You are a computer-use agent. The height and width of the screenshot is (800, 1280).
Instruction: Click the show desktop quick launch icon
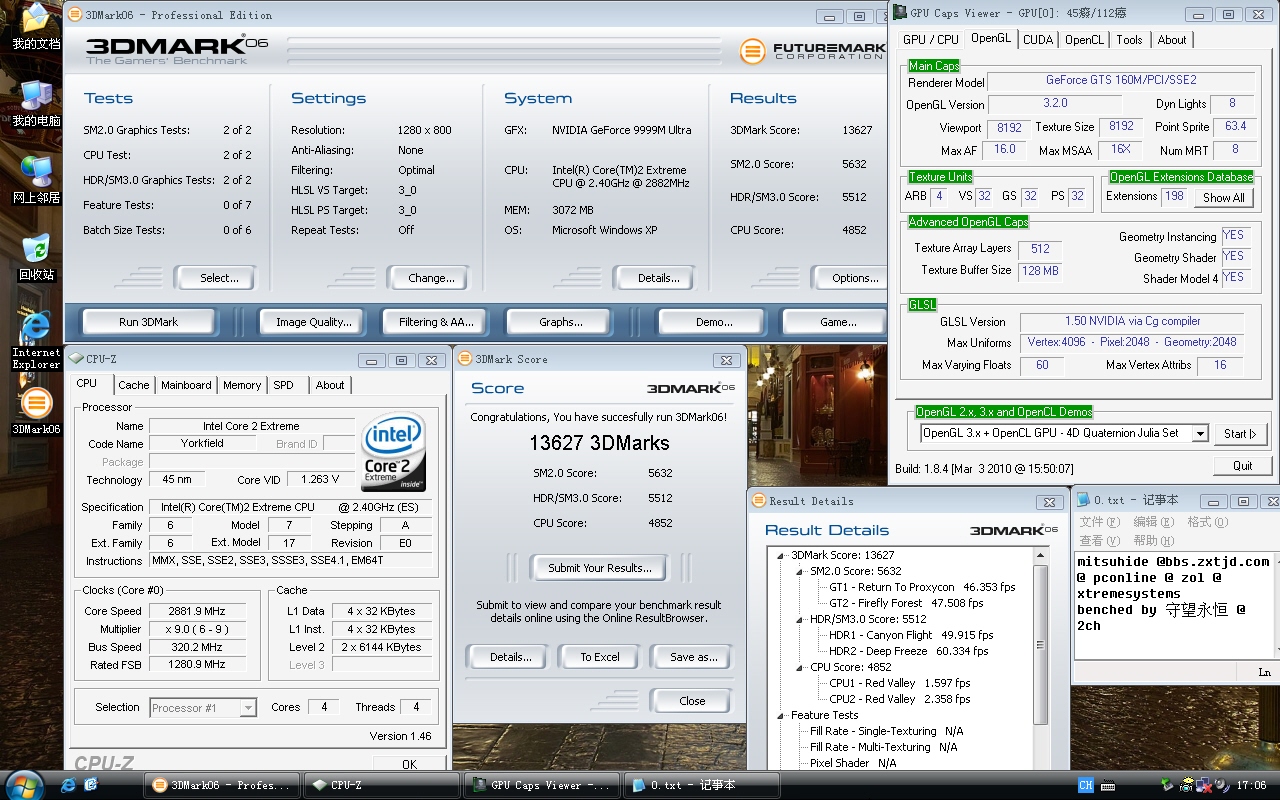93,785
